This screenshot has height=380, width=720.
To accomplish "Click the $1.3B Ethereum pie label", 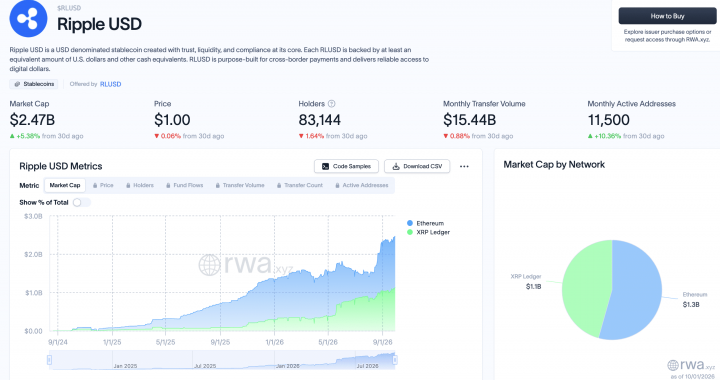I will pos(691,304).
